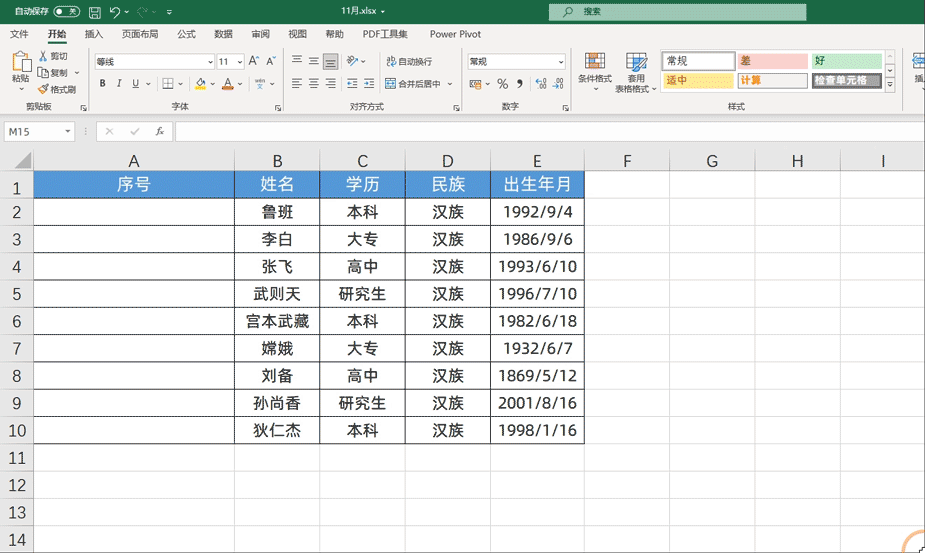Select cell containing 宫本武藏
925x553 pixels.
[277, 321]
